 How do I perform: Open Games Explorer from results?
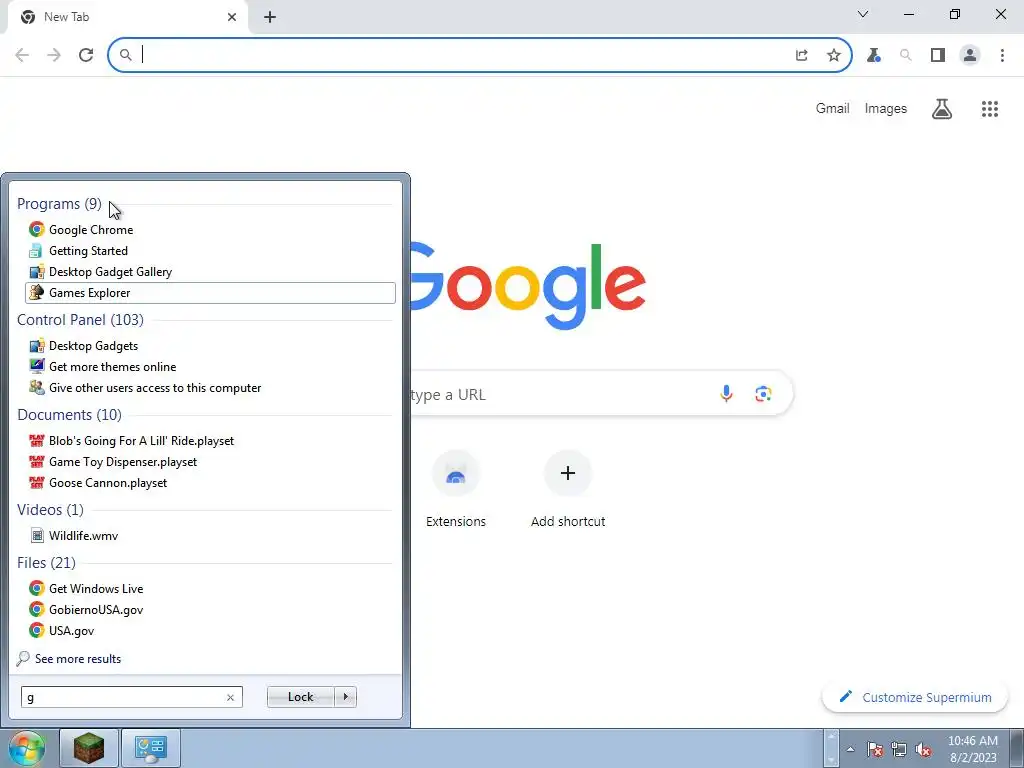(x=210, y=293)
